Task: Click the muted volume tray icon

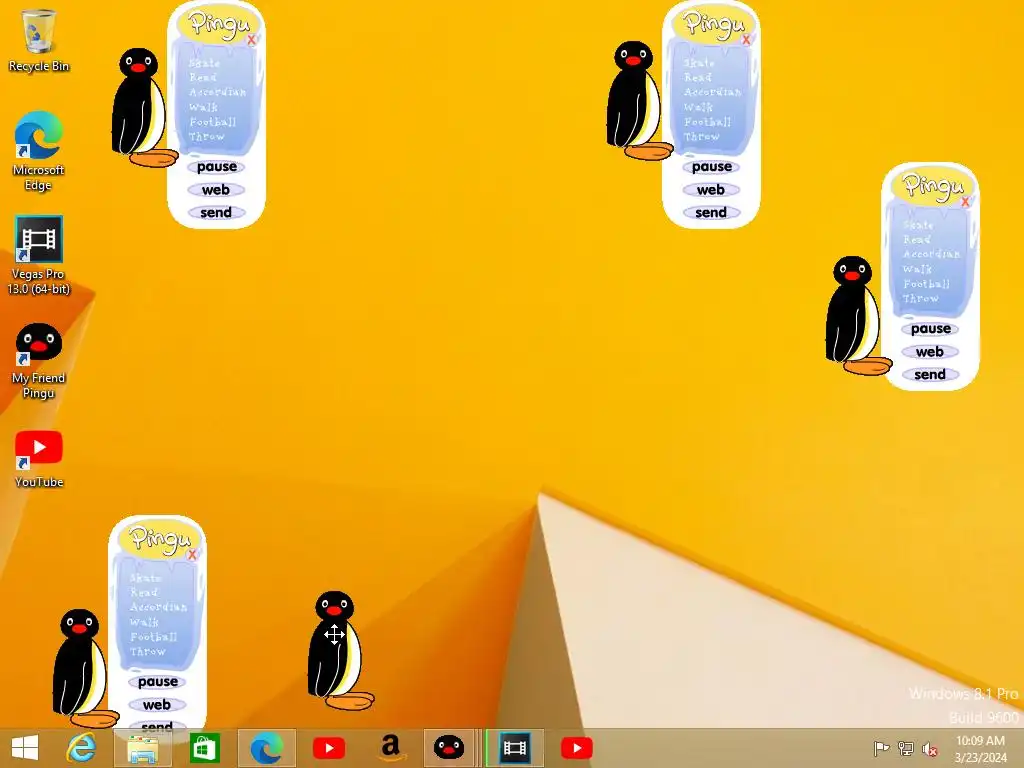Action: 929,749
